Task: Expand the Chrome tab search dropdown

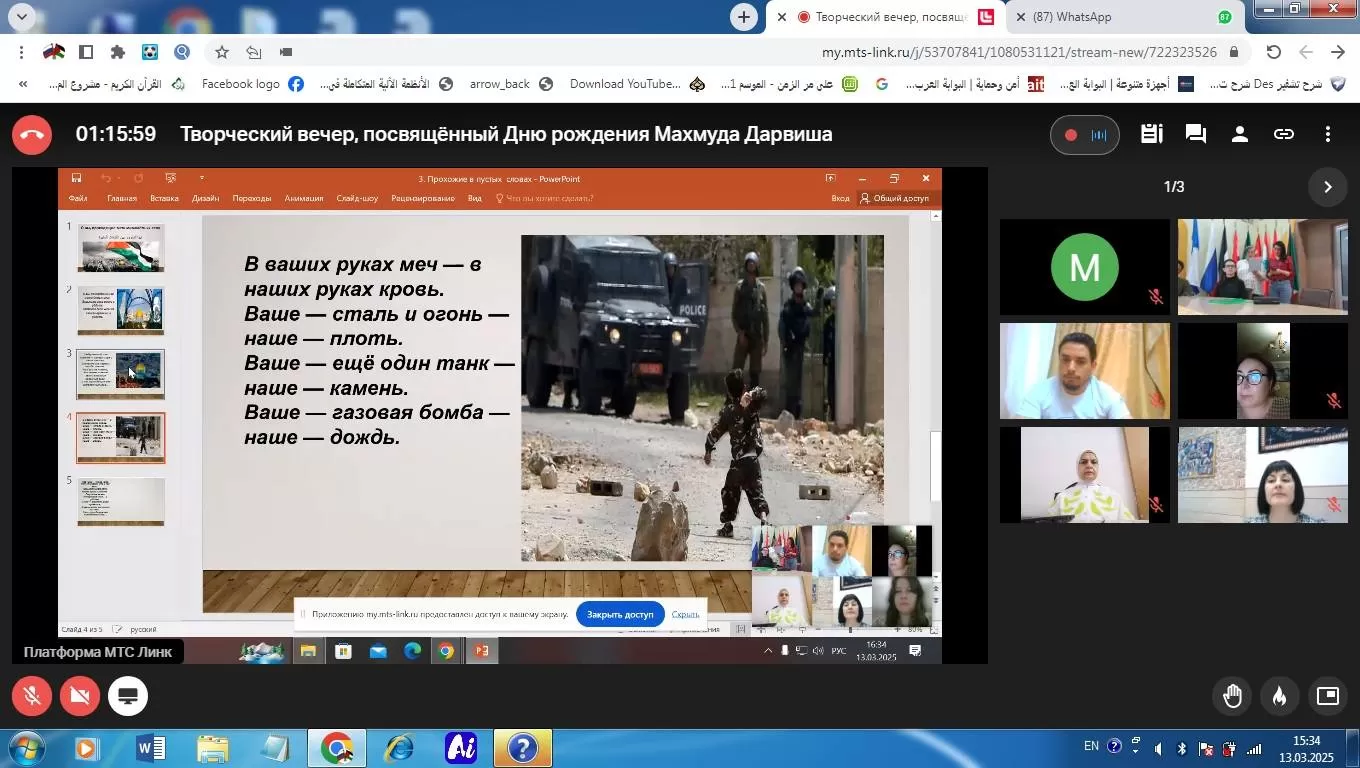Action: click(21, 17)
